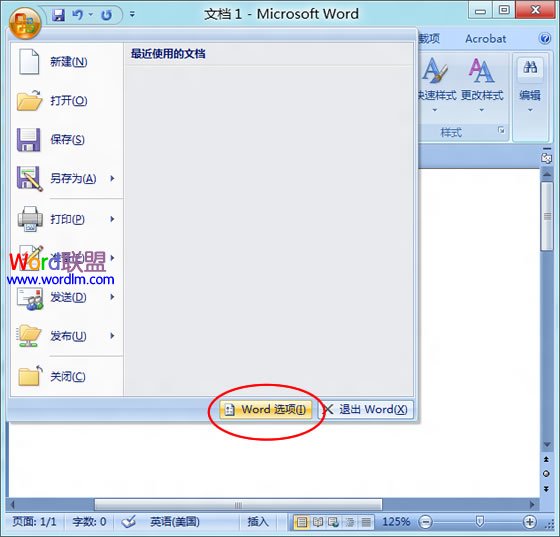Toggle 插入 insert/overtype mode
Screen dimensions: 560x537
pyautogui.click(x=258, y=522)
